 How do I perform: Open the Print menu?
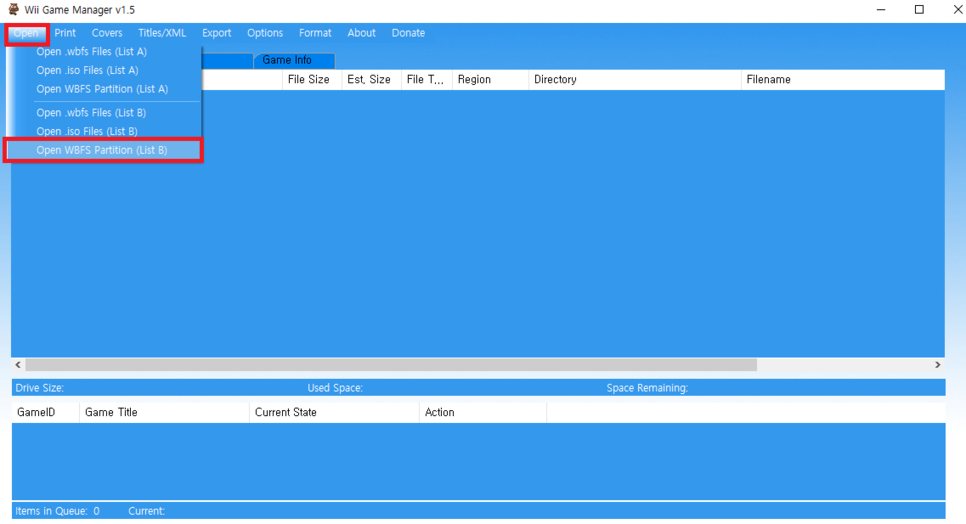(x=65, y=33)
